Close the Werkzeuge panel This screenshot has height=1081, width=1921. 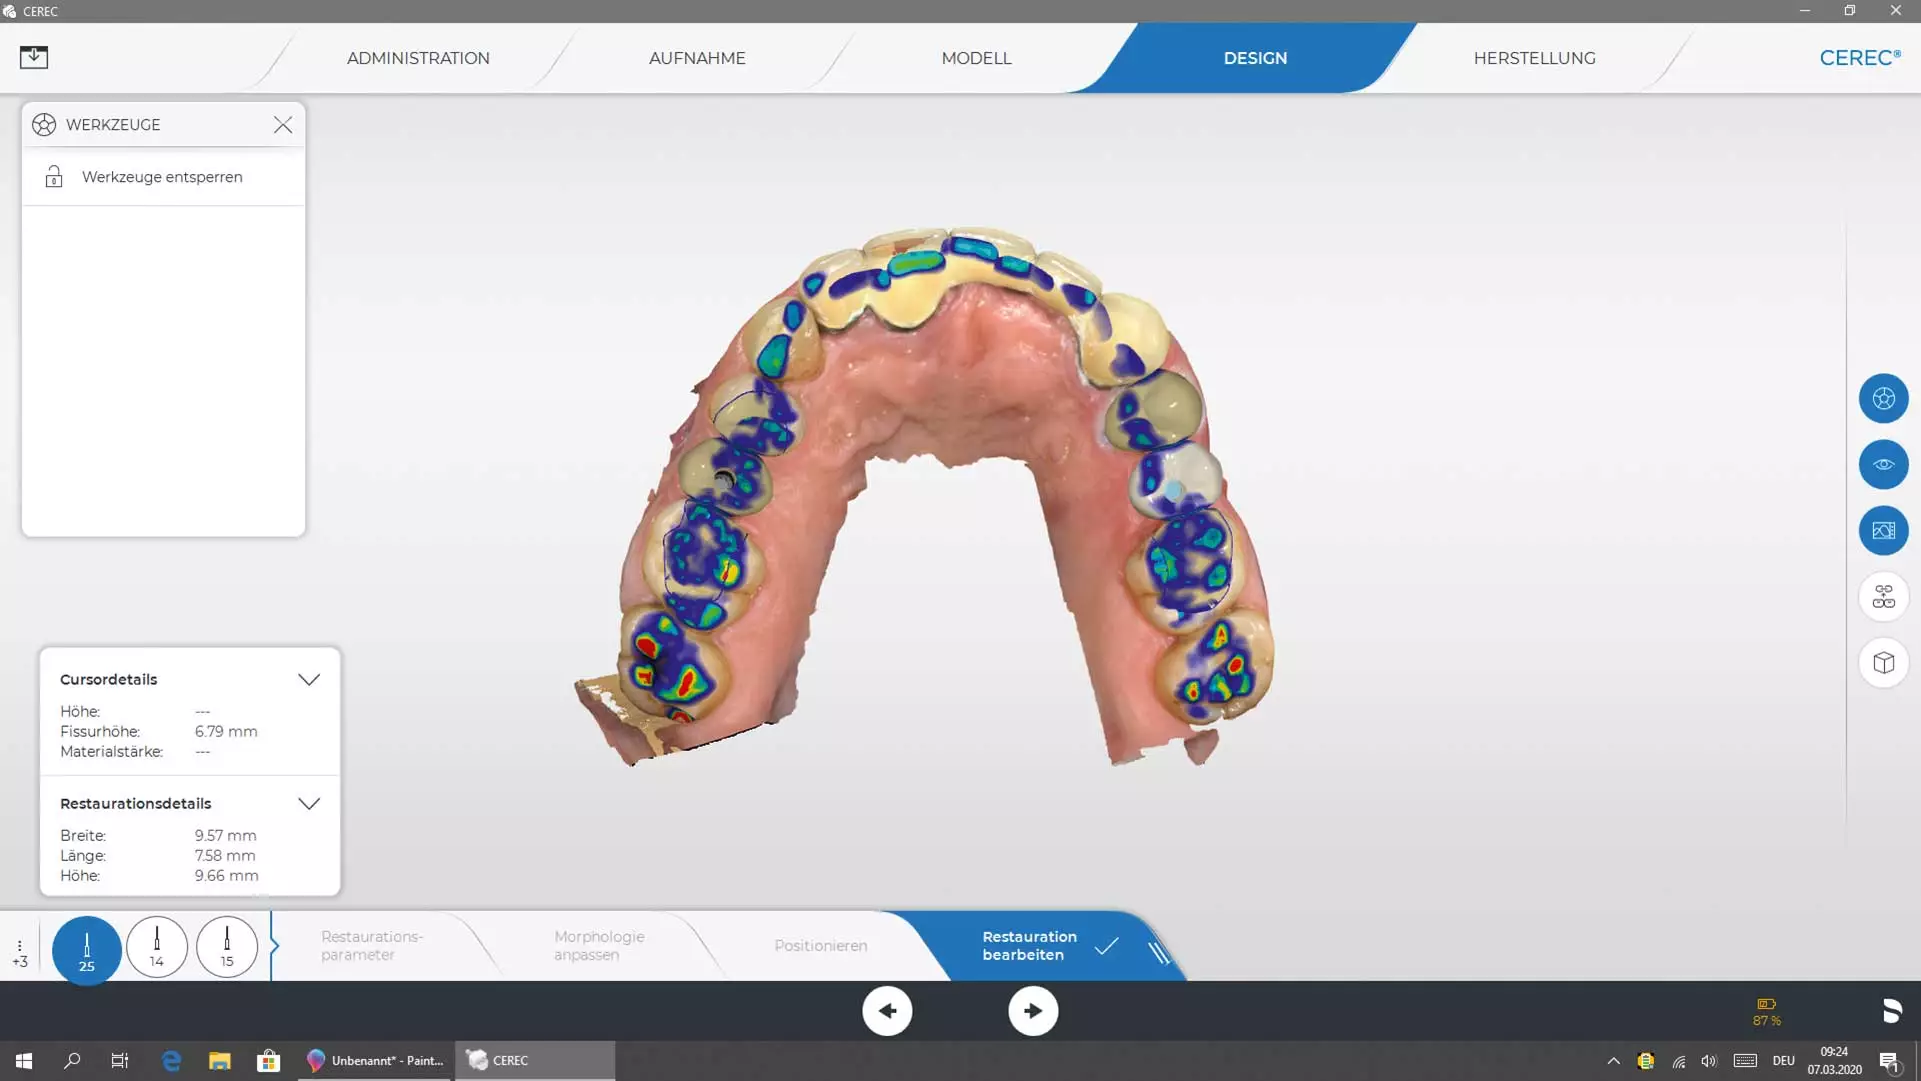pyautogui.click(x=283, y=125)
